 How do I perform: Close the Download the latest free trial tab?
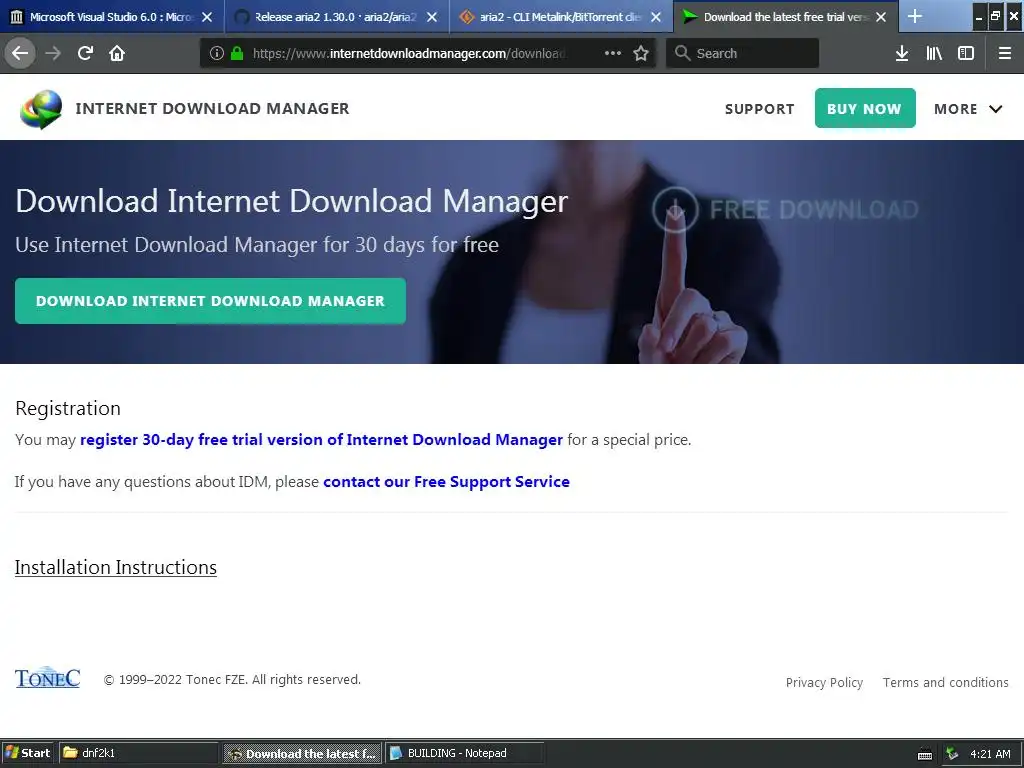[880, 17]
